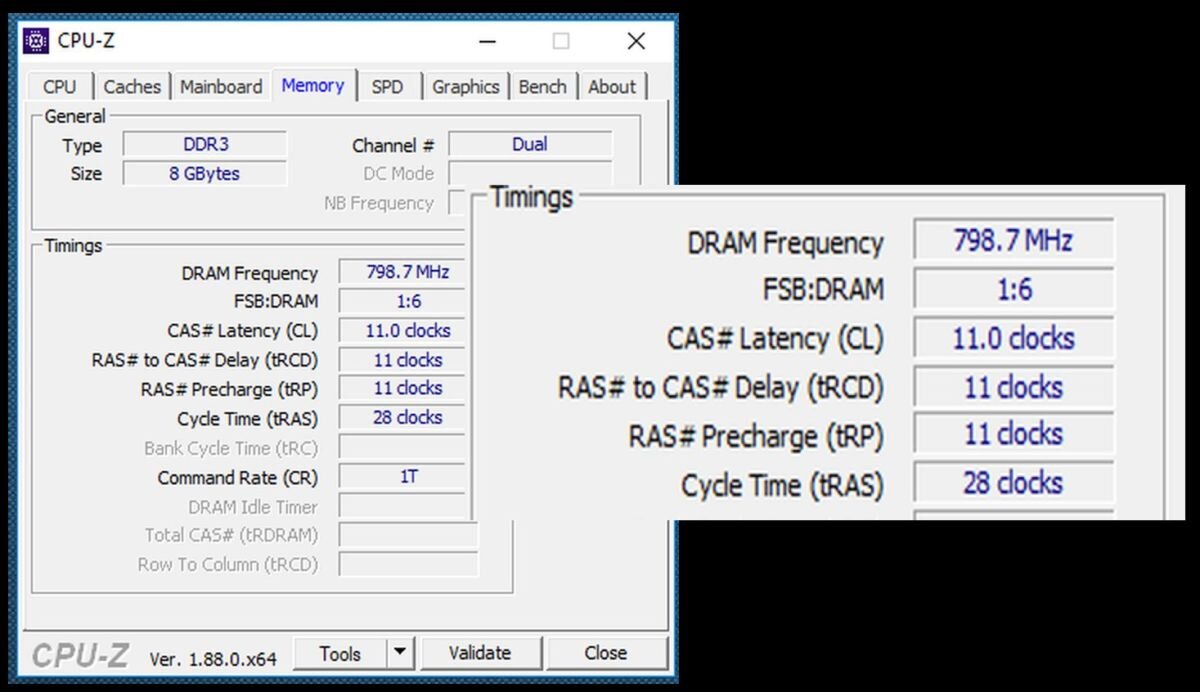Viewport: 1200px width, 692px height.
Task: Open the About tab
Action: coord(612,87)
